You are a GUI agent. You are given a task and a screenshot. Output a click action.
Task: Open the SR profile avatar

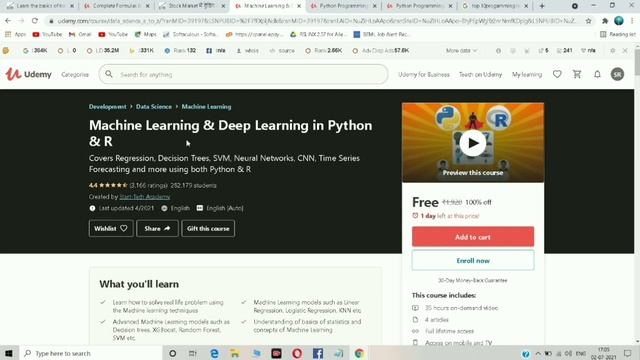pos(617,74)
